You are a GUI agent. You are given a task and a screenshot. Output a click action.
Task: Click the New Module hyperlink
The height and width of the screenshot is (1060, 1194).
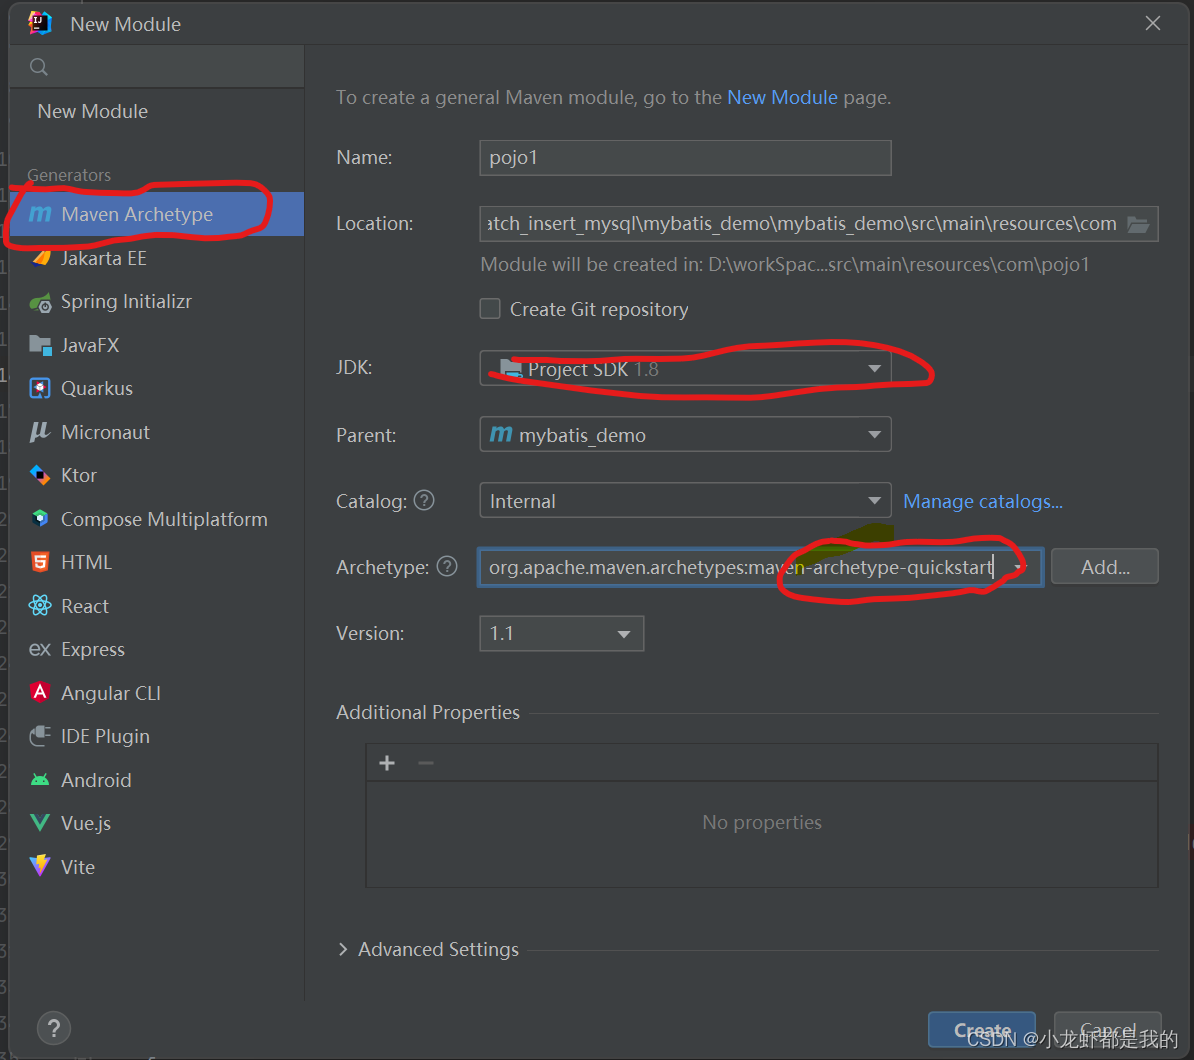click(x=782, y=97)
